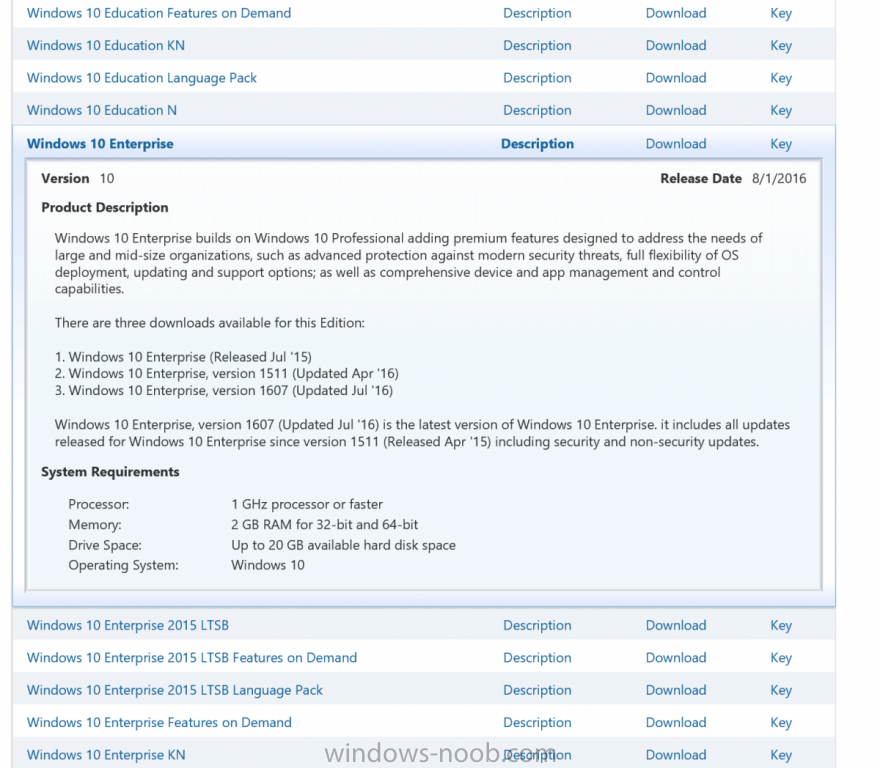The image size is (880, 768).
Task: Download Windows 10 Education KN
Action: click(676, 45)
